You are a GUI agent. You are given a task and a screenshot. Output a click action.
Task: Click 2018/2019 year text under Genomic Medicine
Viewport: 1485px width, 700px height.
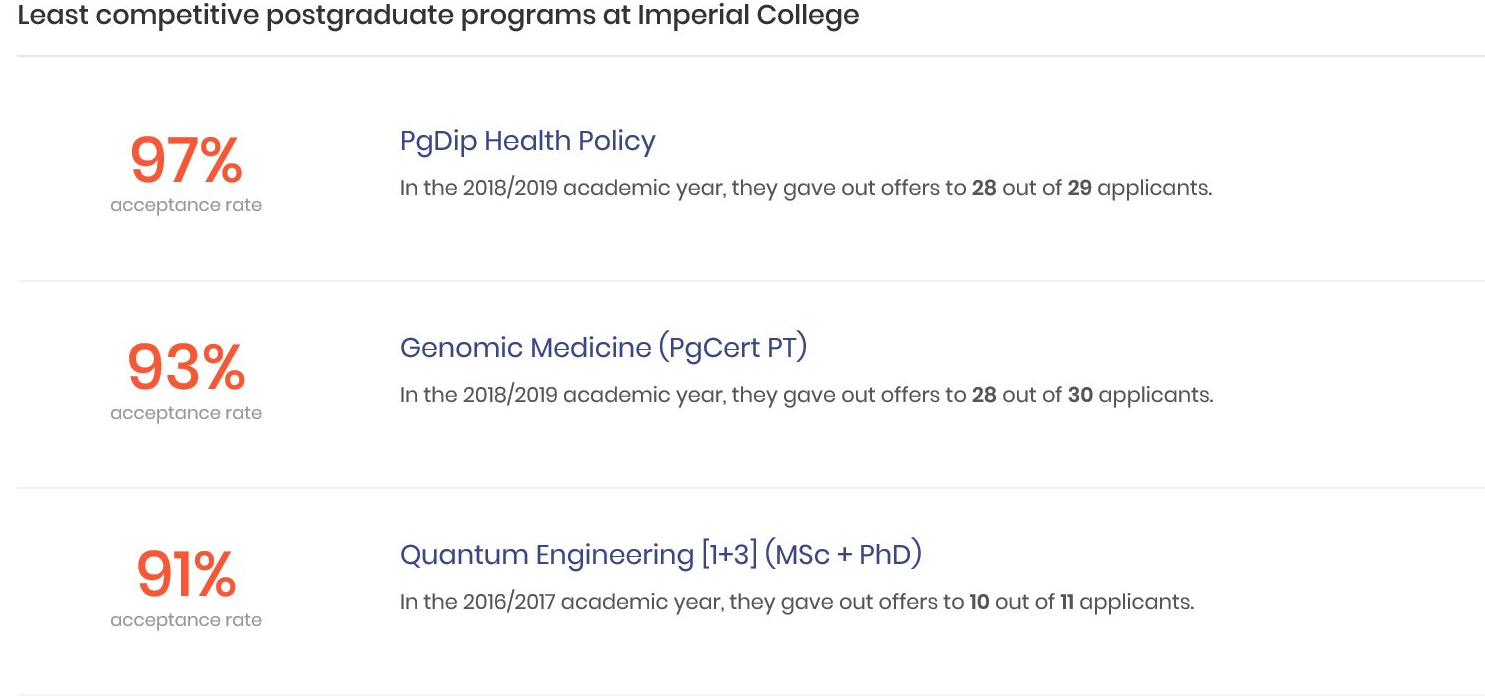(x=510, y=395)
